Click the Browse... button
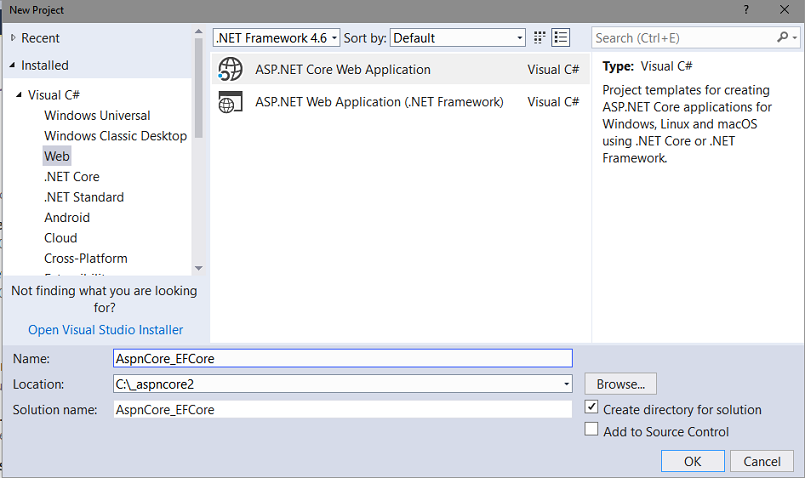Image resolution: width=805 pixels, height=478 pixels. pos(620,384)
